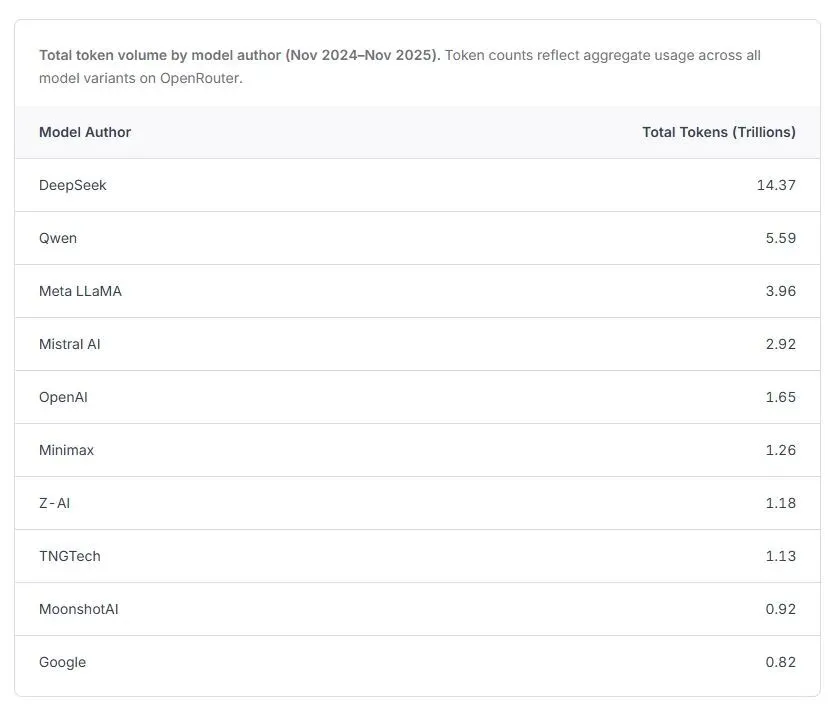Select the 2.92 token value
This screenshot has height=711, width=831.
click(x=779, y=344)
